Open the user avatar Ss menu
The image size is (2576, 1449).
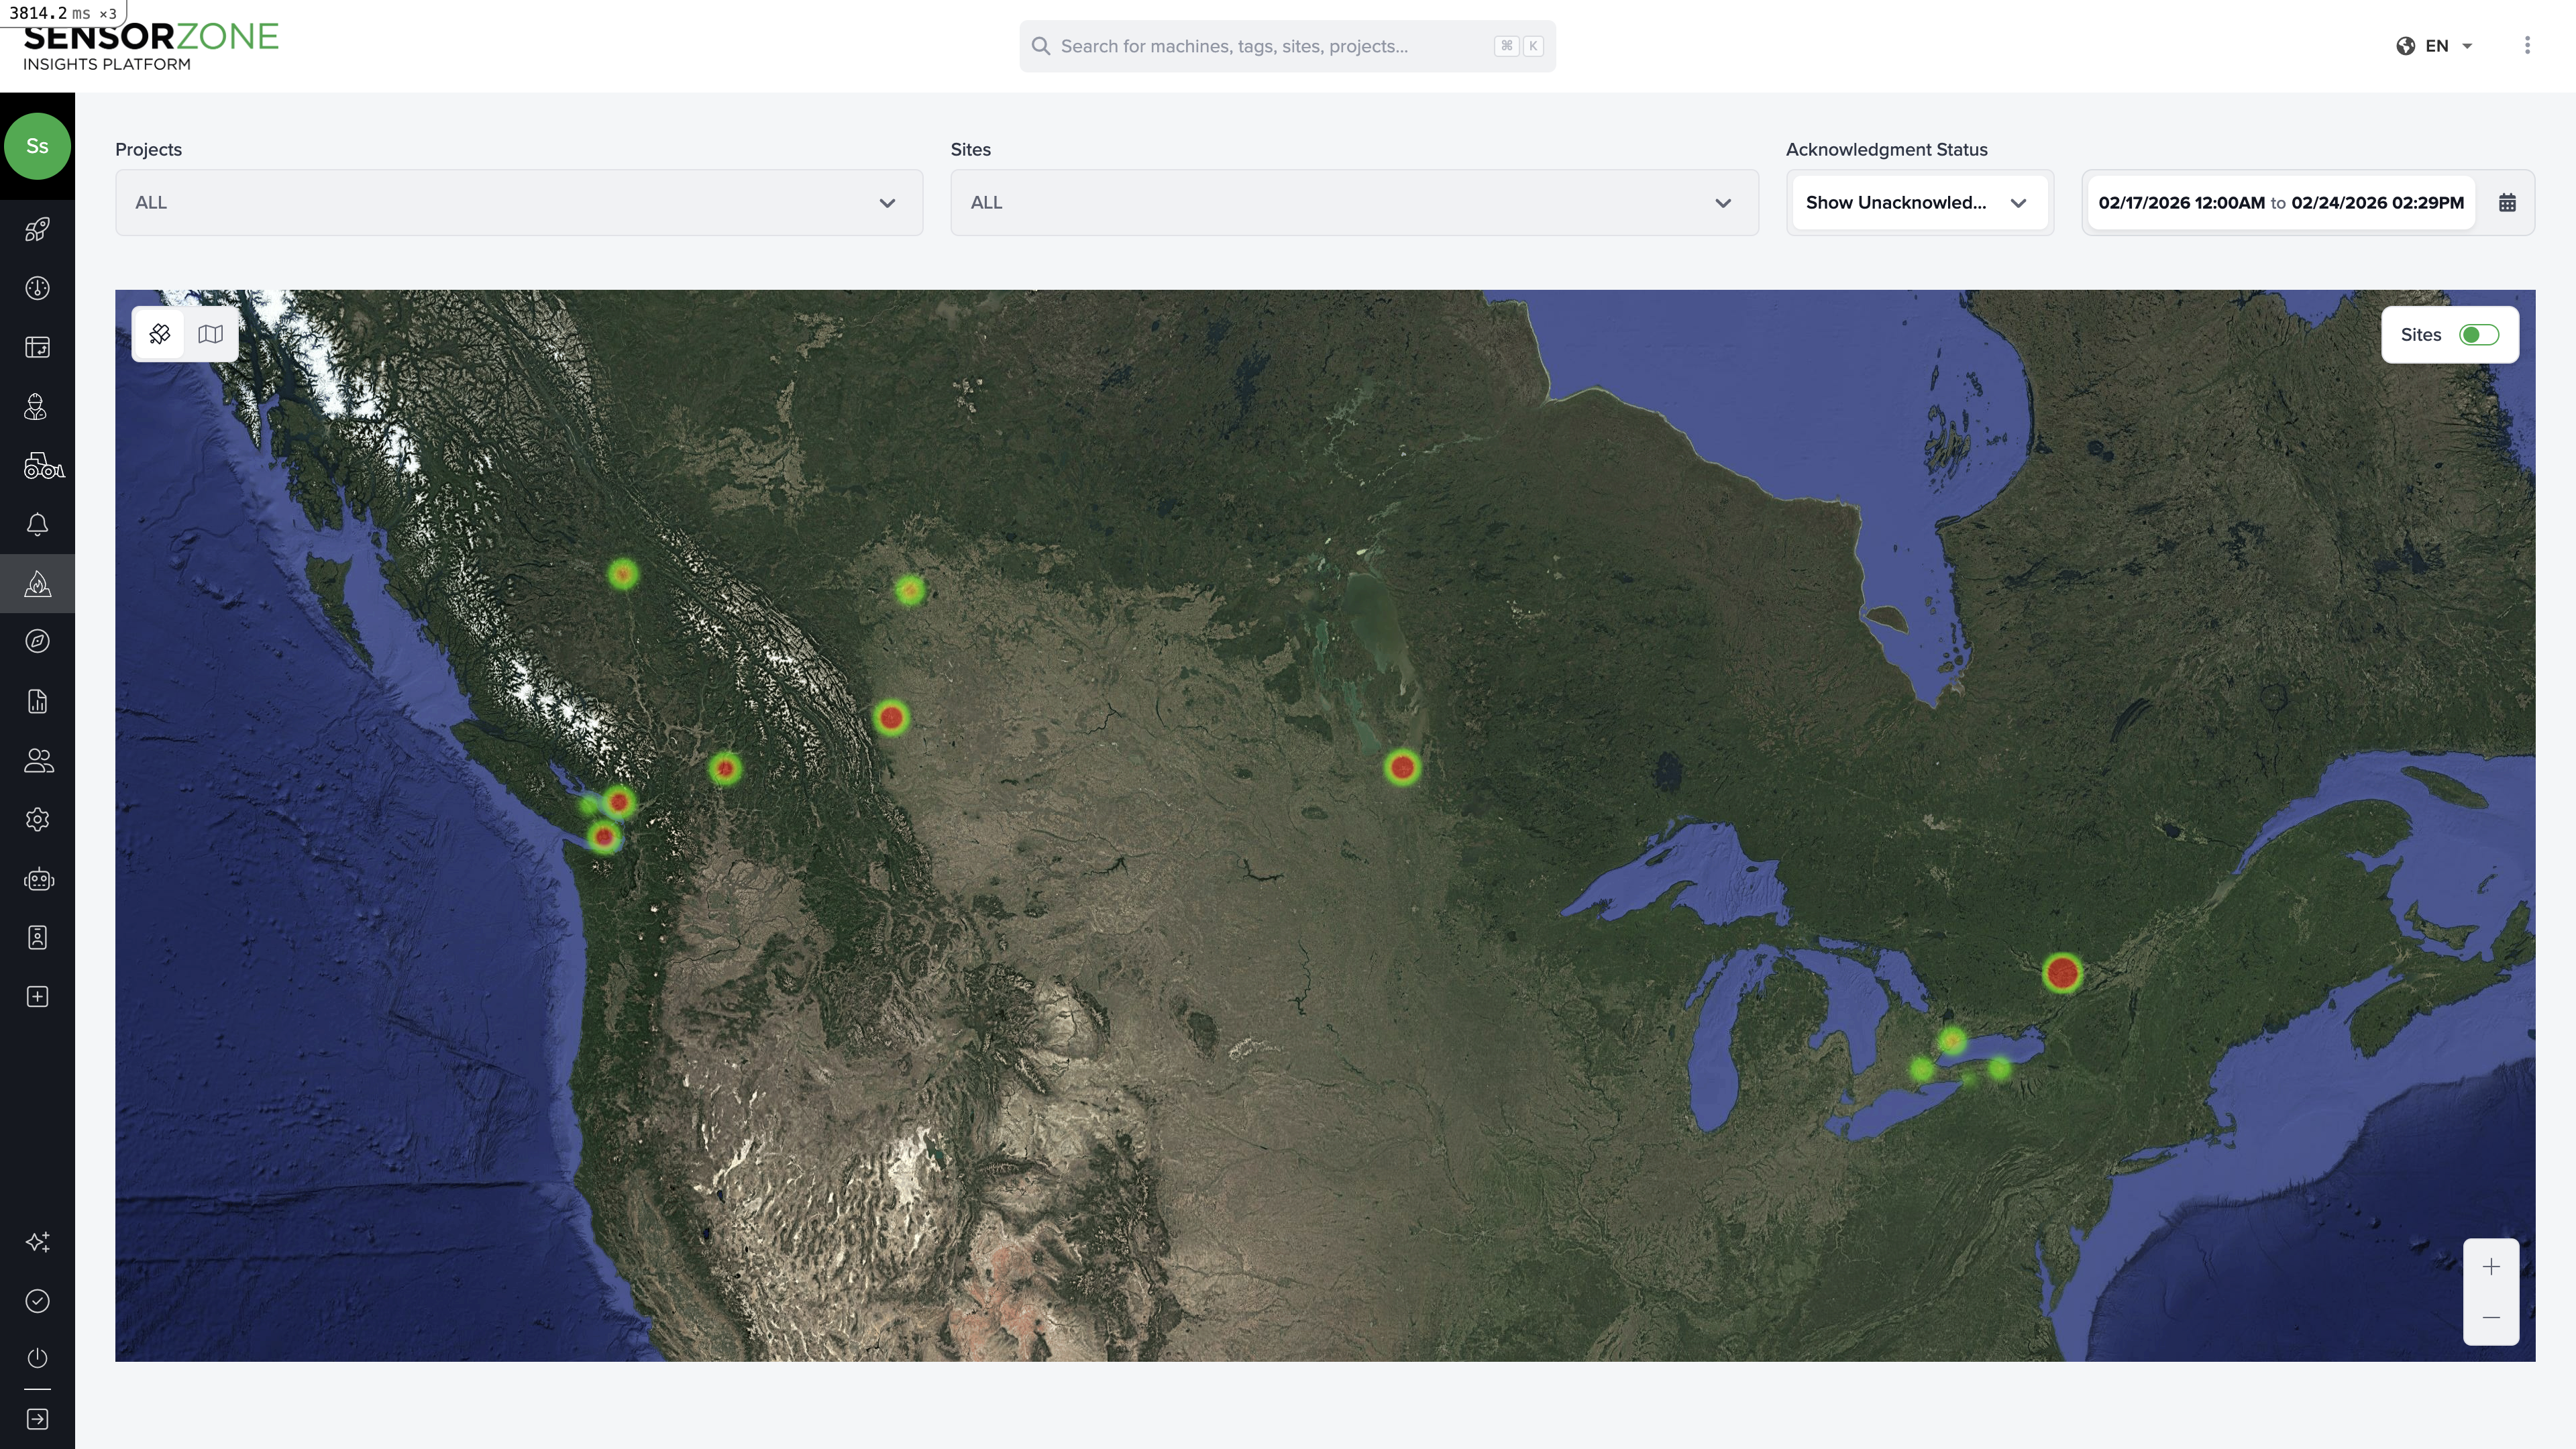37,146
